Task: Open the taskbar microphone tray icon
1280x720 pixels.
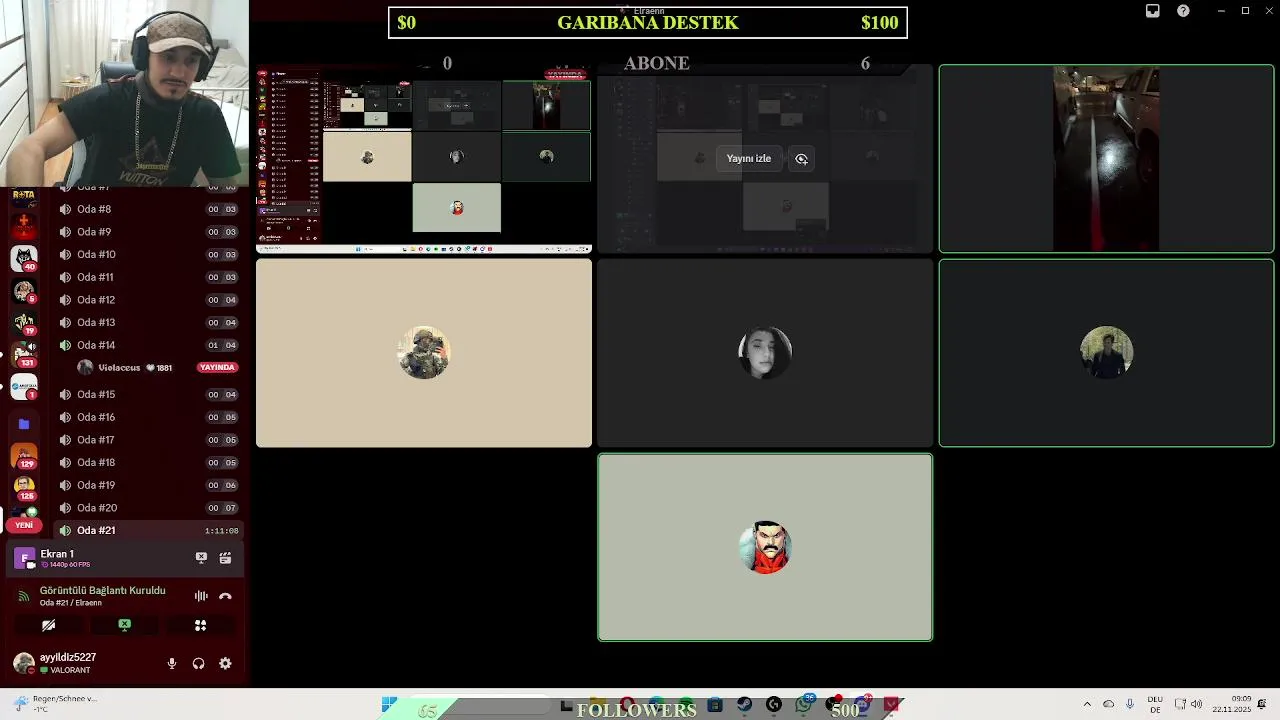Action: (1130, 705)
